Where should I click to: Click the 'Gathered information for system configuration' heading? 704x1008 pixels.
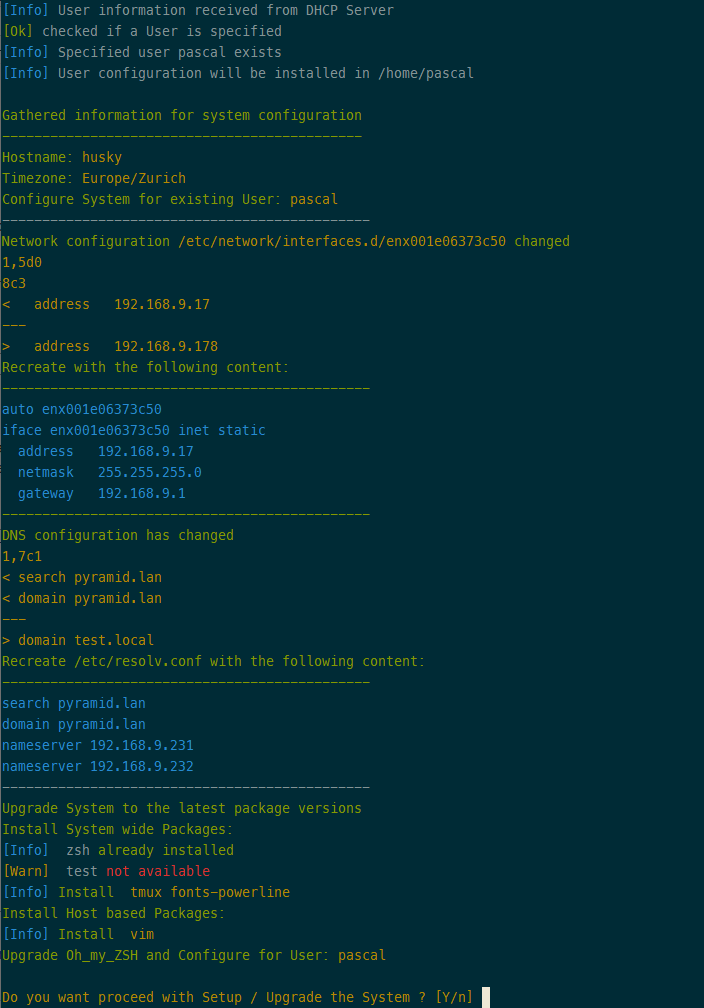click(x=182, y=115)
